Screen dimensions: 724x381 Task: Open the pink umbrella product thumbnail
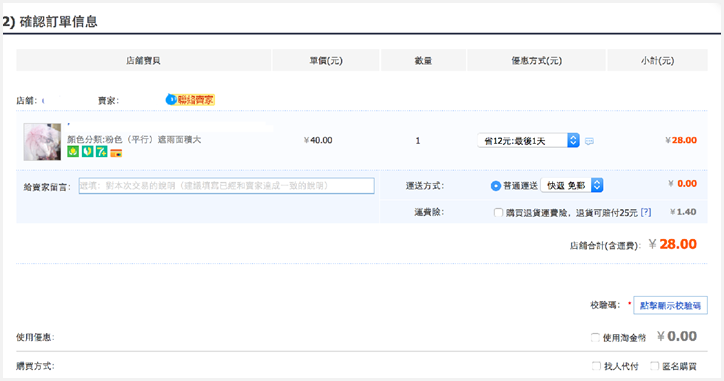point(42,141)
